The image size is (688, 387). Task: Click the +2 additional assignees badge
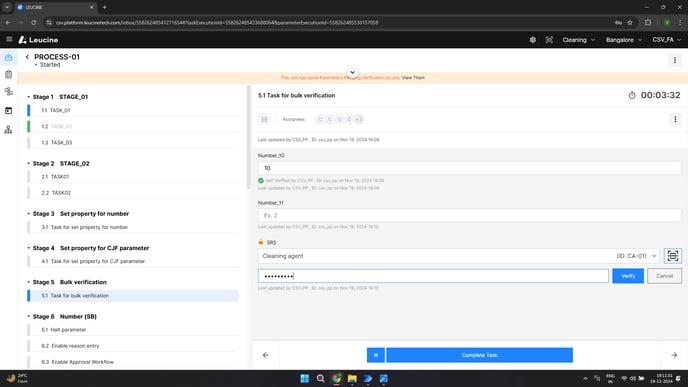(x=359, y=119)
